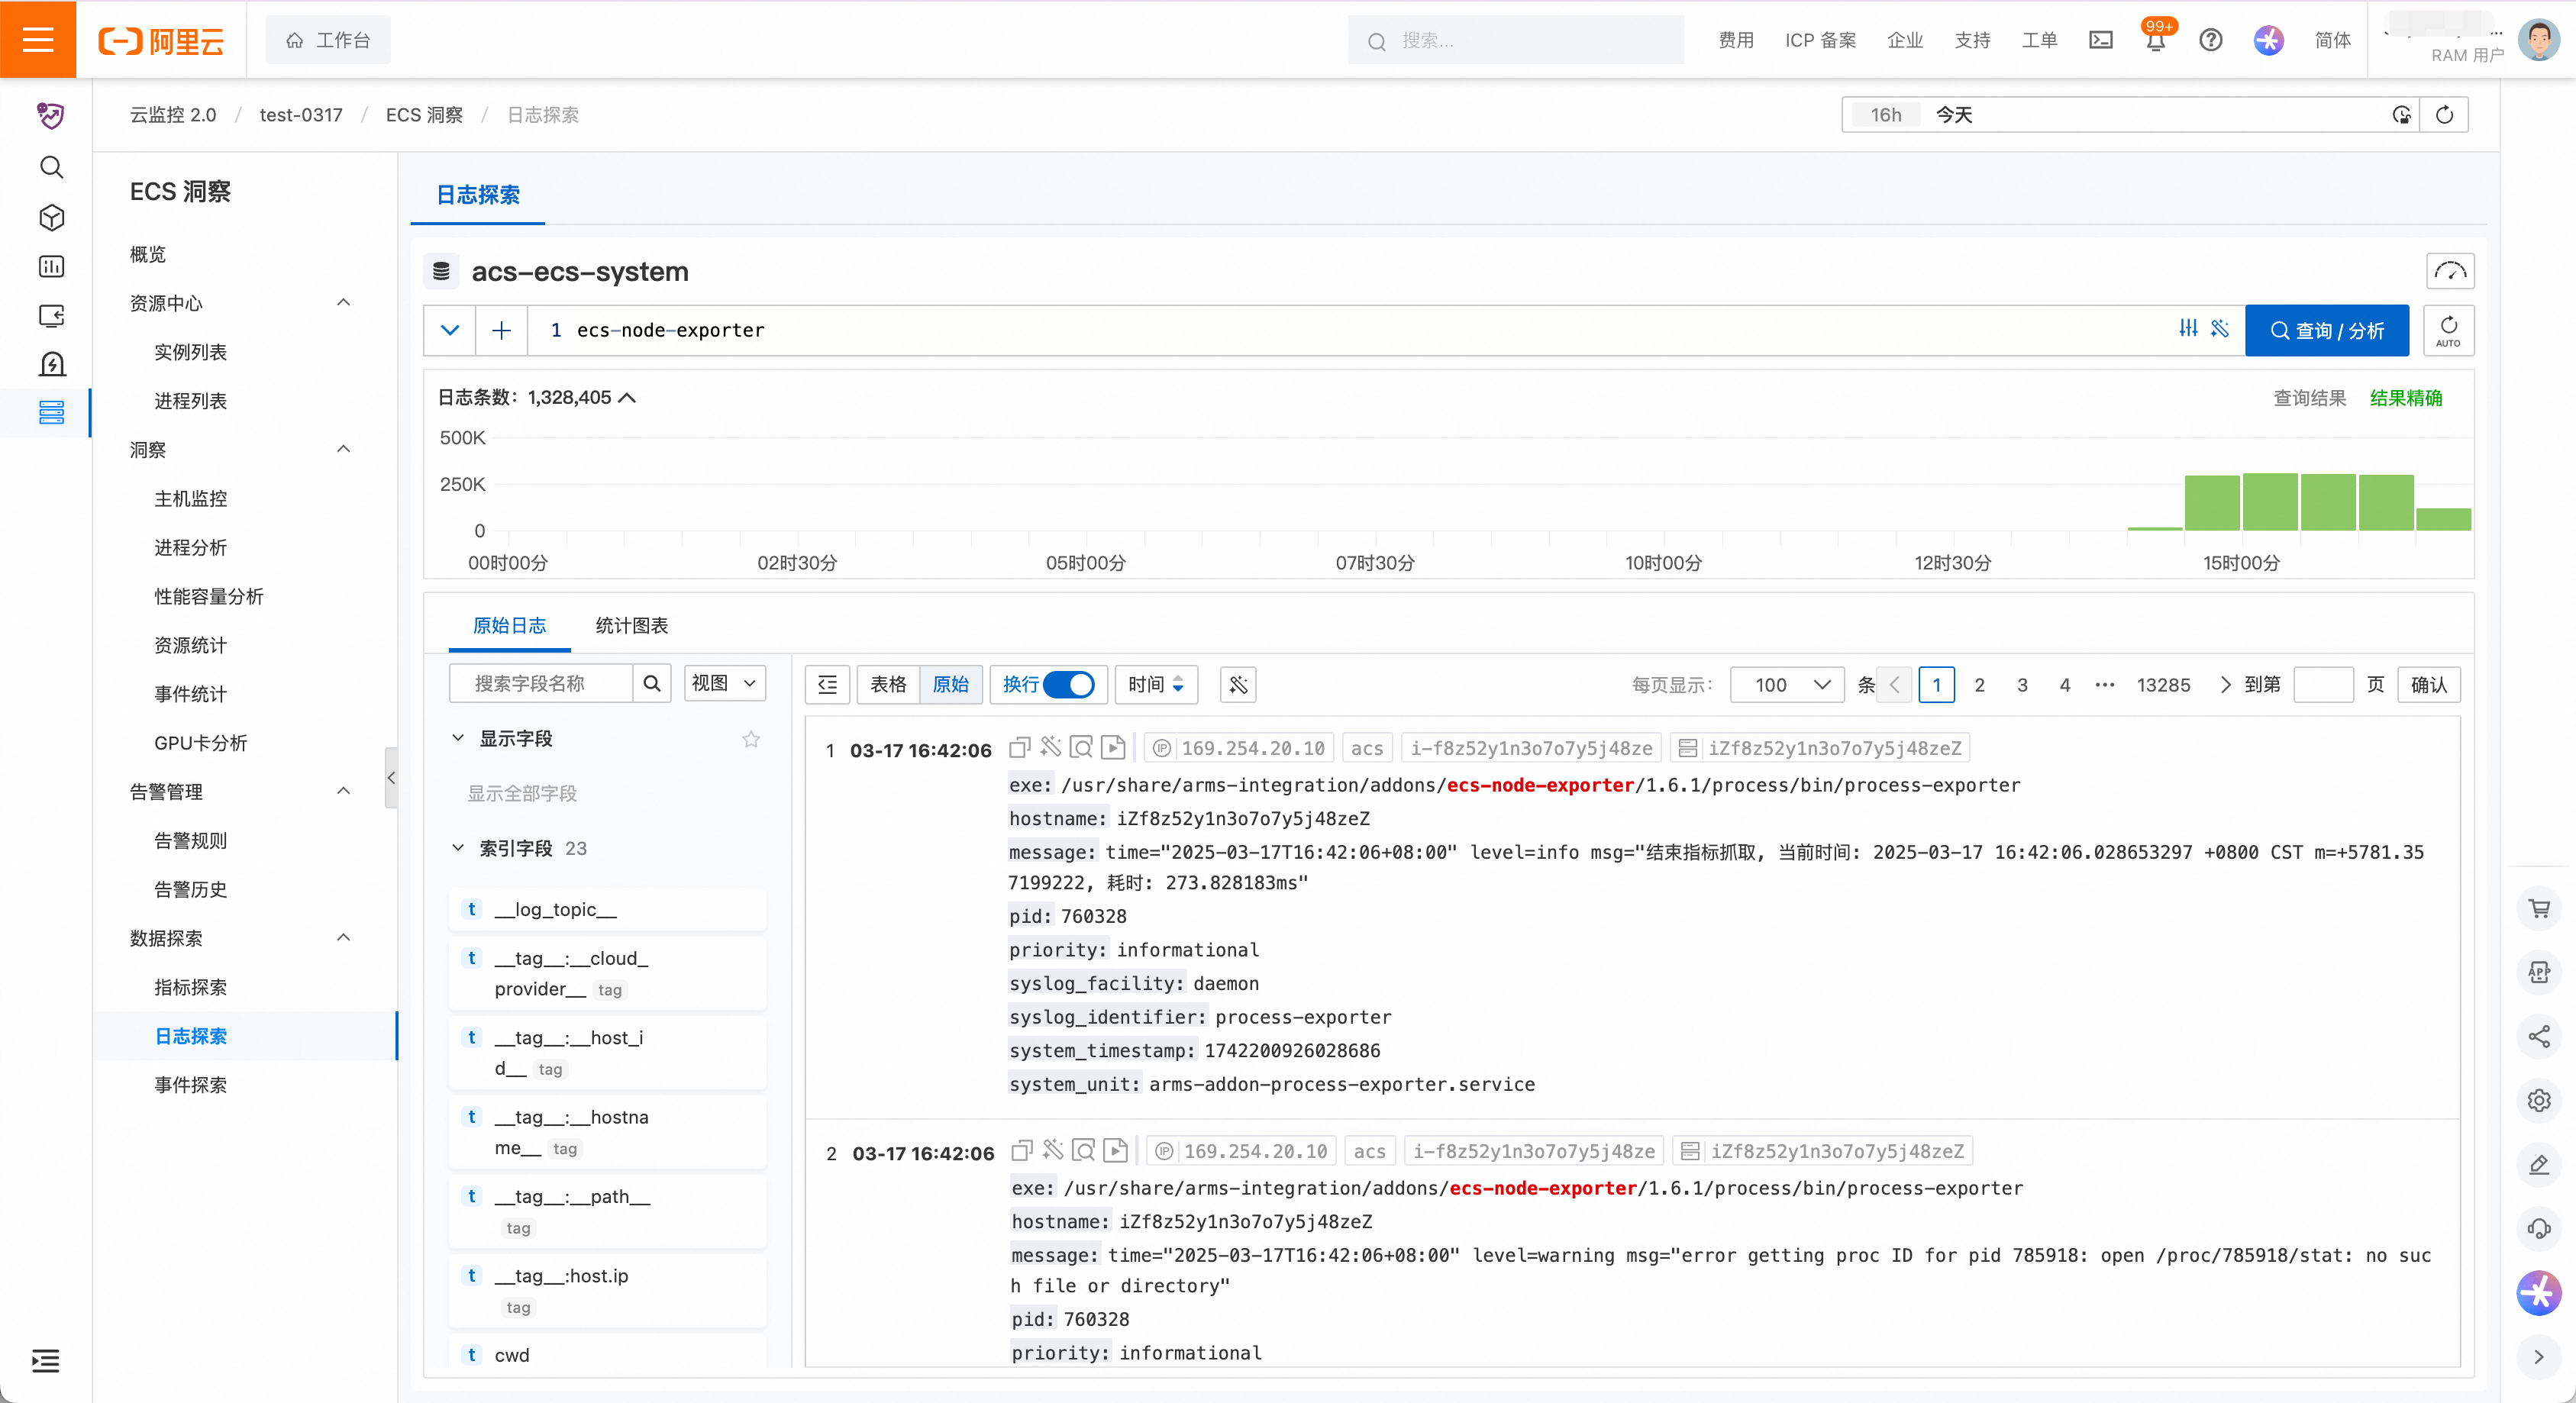Image resolution: width=2576 pixels, height=1403 pixels.
Task: Open notifications bell with 99+ badge
Action: point(2156,40)
